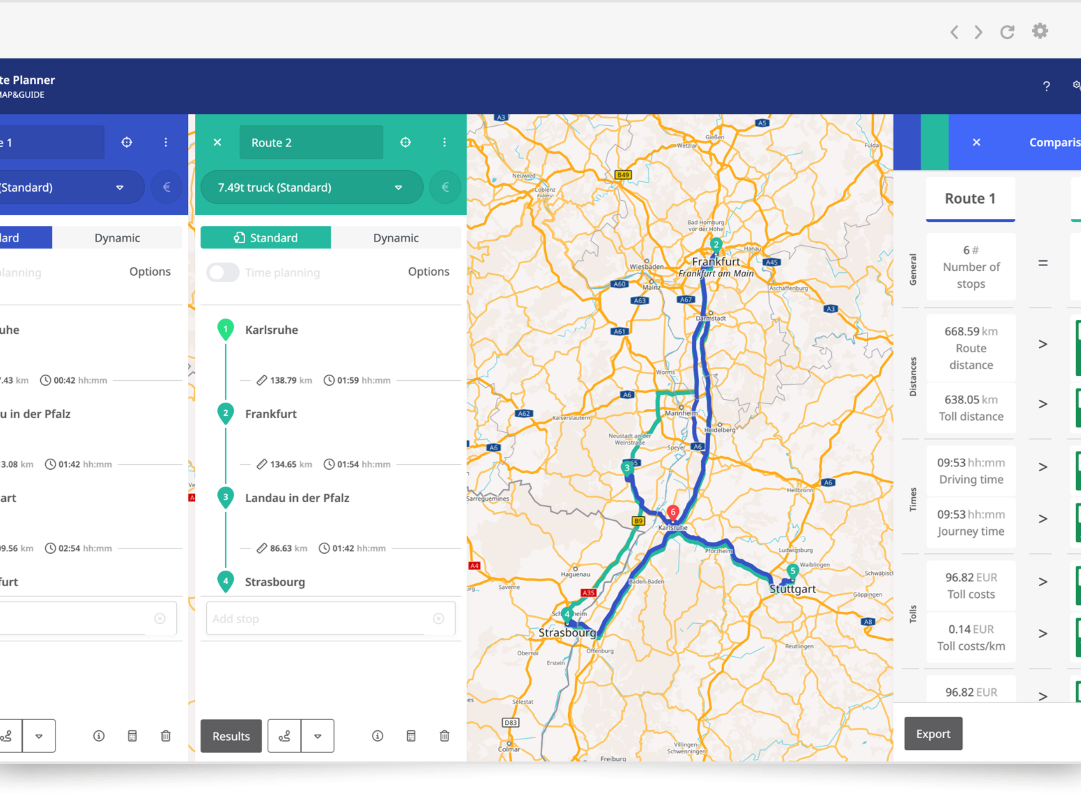Center map on Route 2 target icon
The height and width of the screenshot is (811, 1081).
tap(405, 142)
